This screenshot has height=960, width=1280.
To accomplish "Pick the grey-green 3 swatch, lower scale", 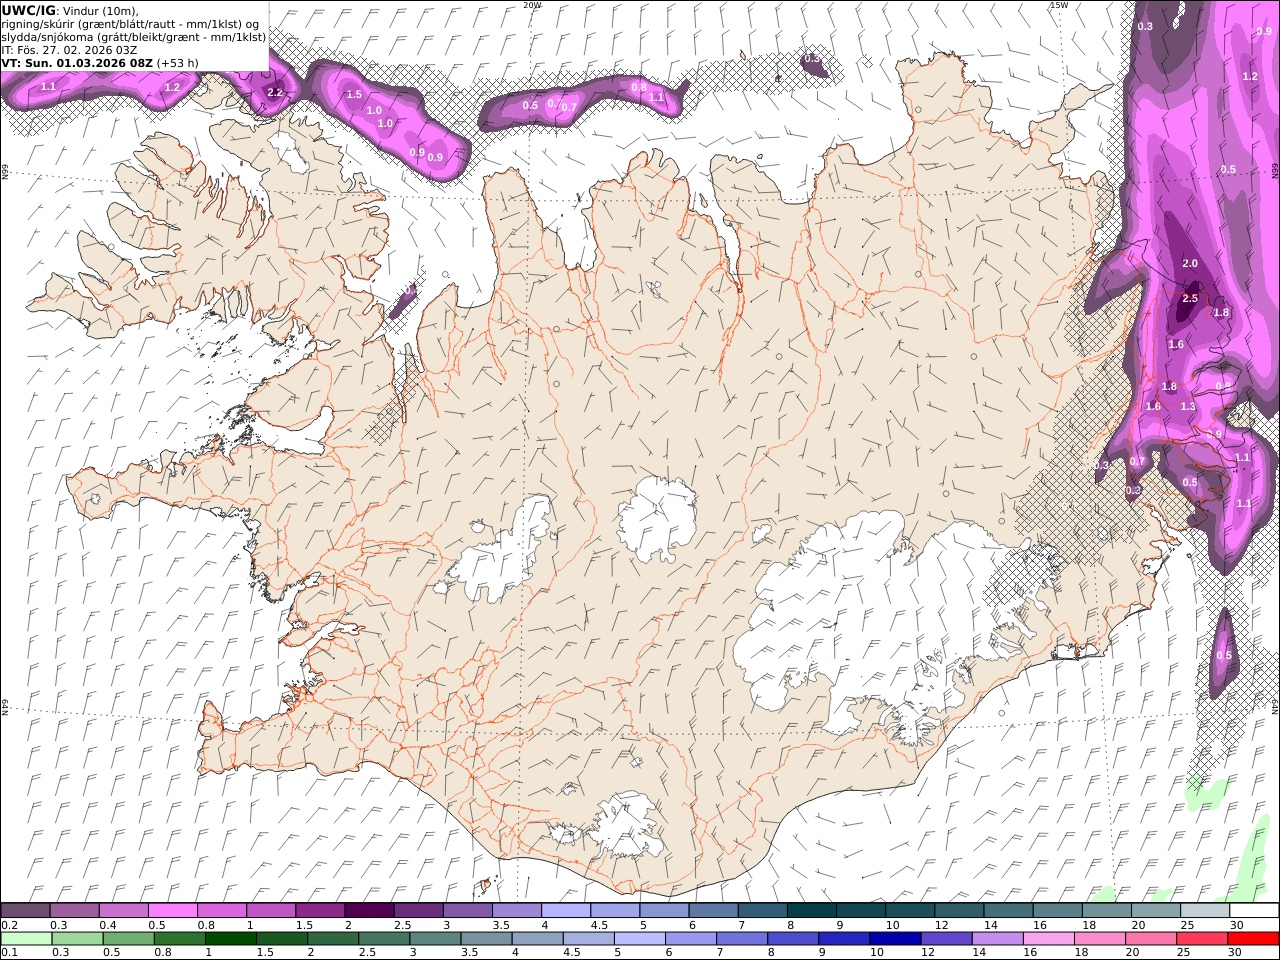I will click(435, 939).
